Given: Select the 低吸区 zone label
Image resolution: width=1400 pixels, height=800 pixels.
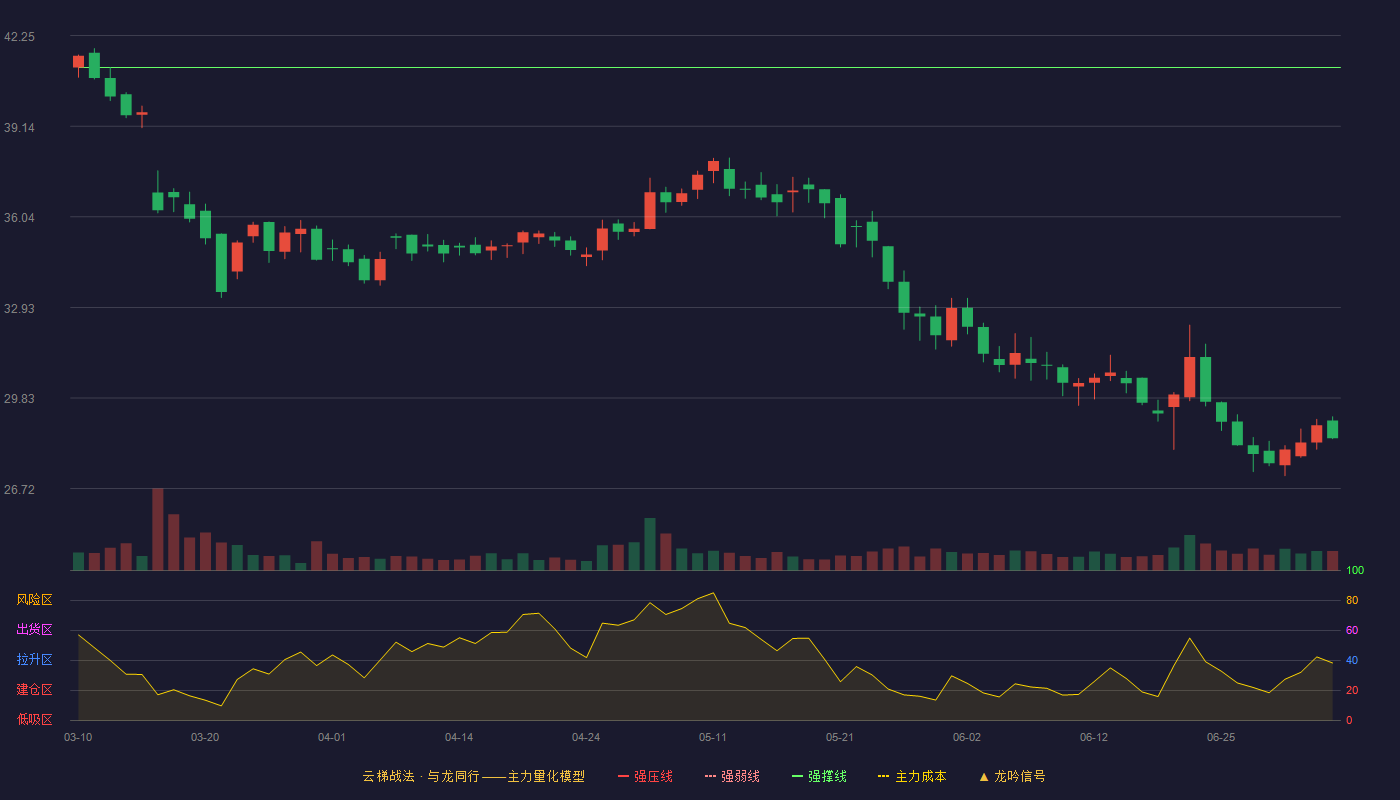Looking at the screenshot, I should 34,719.
